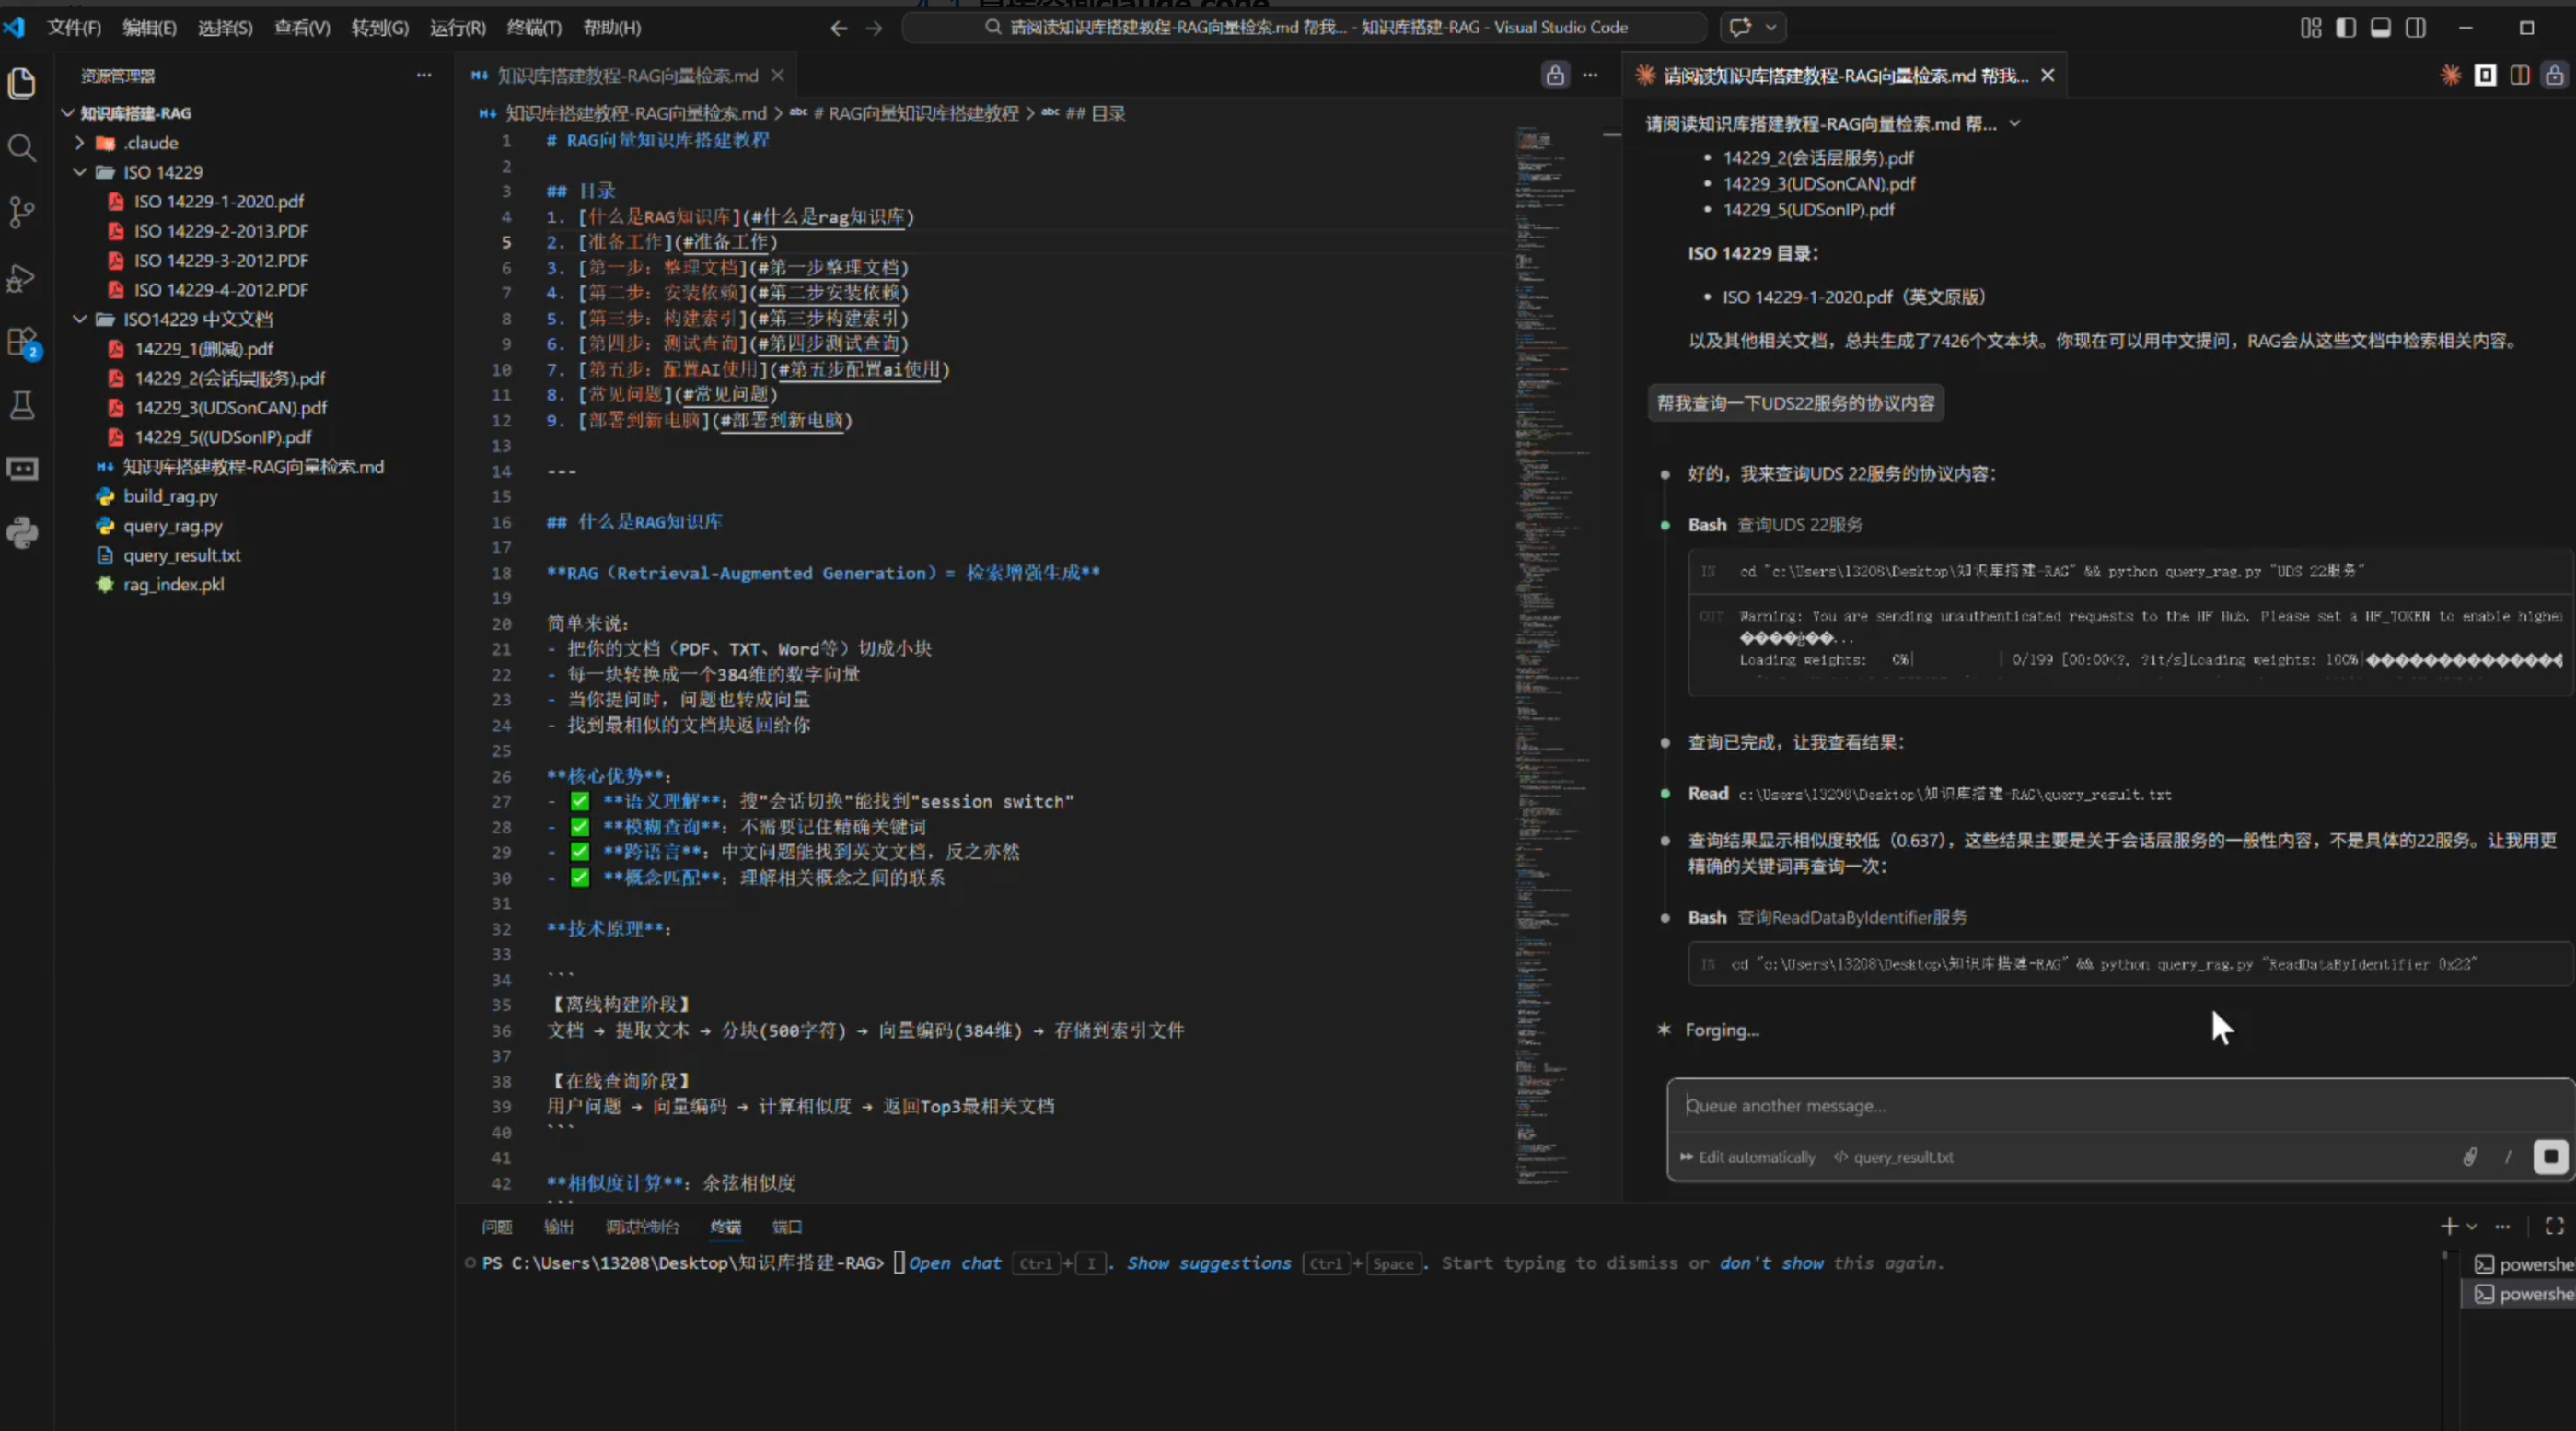
Task: Open the Run and Debug view
Action: pos(22,278)
